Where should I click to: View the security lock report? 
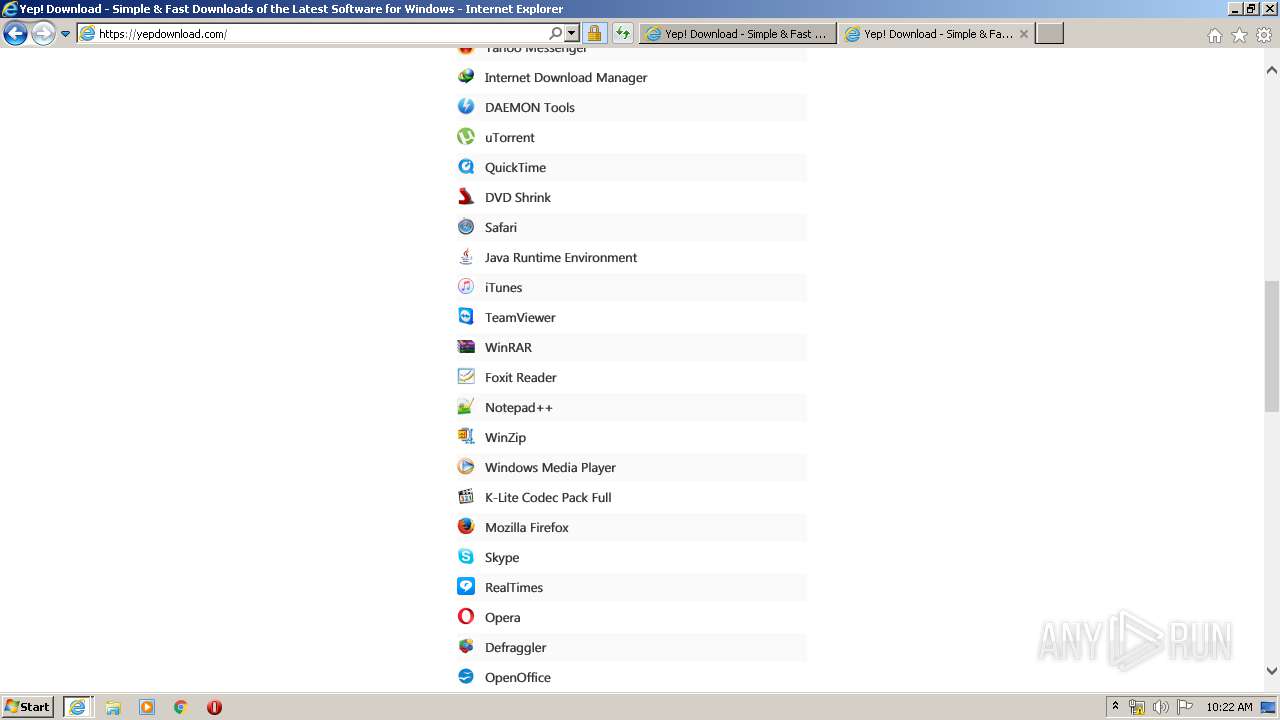594,33
